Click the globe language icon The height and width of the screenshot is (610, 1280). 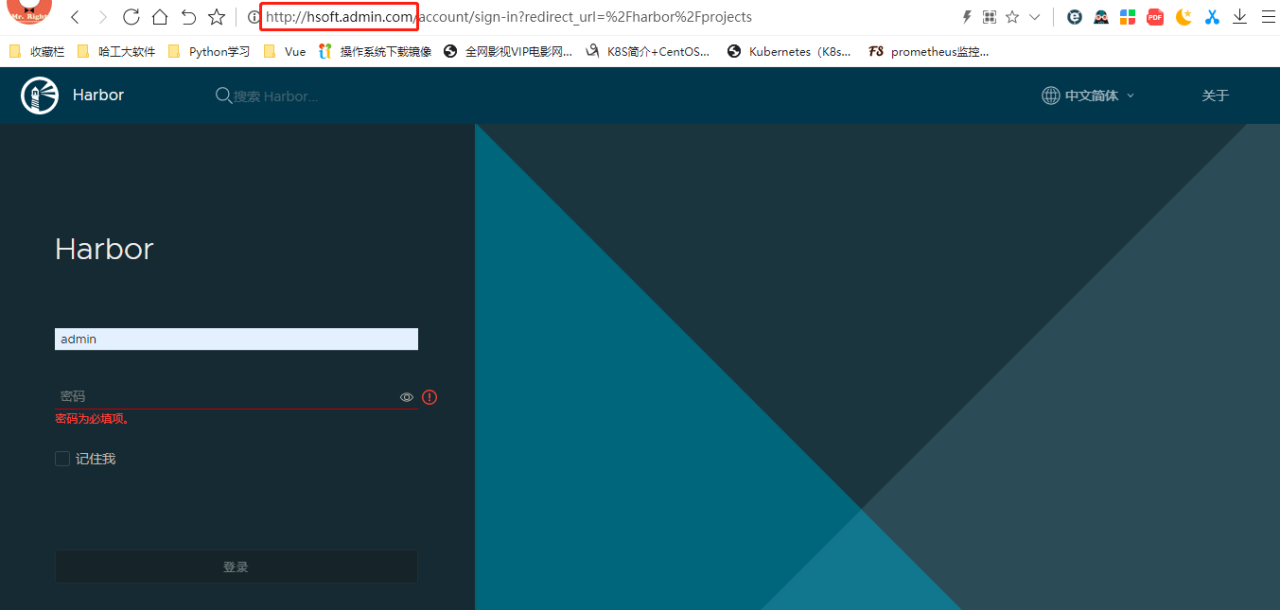[x=1051, y=96]
